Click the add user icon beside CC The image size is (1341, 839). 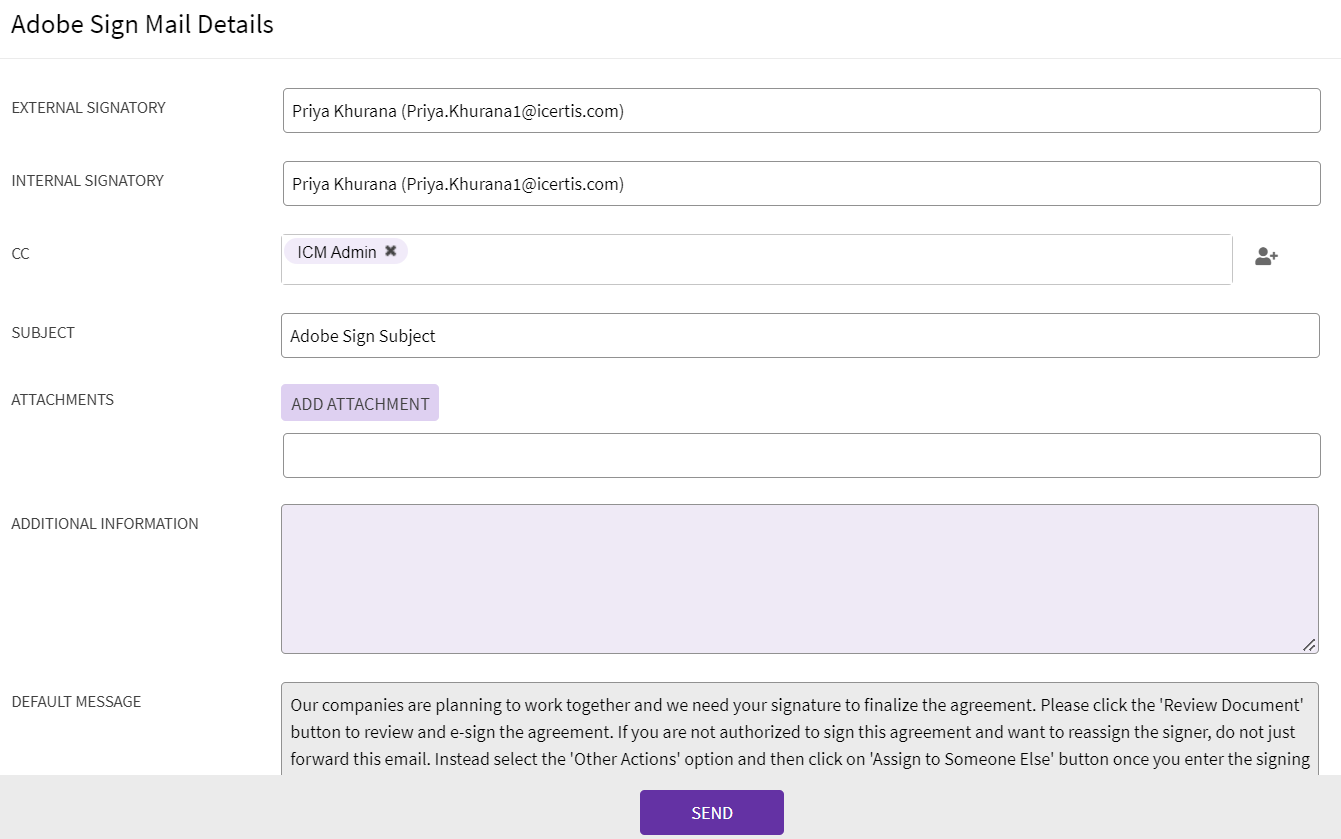pyautogui.click(x=1266, y=257)
